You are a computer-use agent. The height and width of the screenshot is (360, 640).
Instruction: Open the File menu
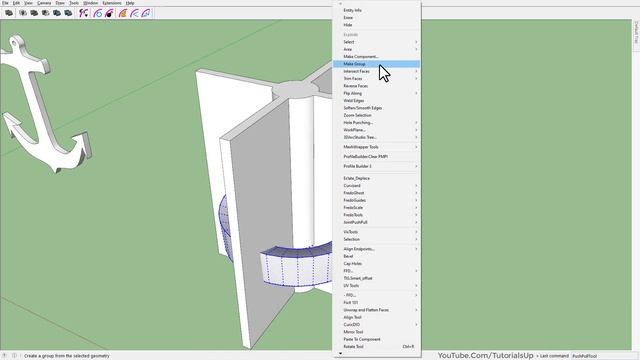[5, 3]
